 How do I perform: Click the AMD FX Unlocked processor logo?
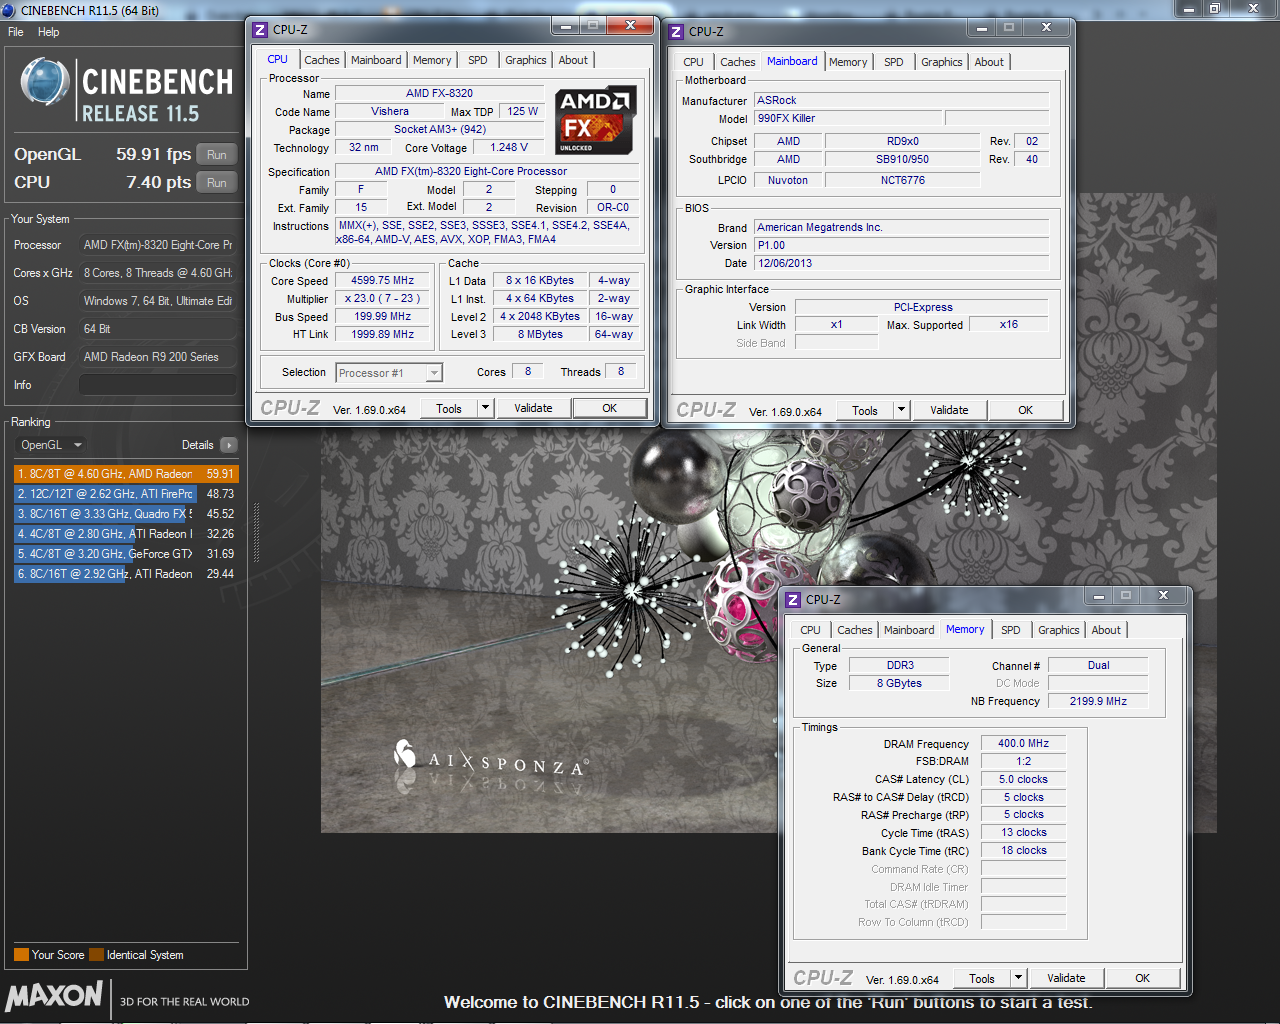pyautogui.click(x=596, y=120)
